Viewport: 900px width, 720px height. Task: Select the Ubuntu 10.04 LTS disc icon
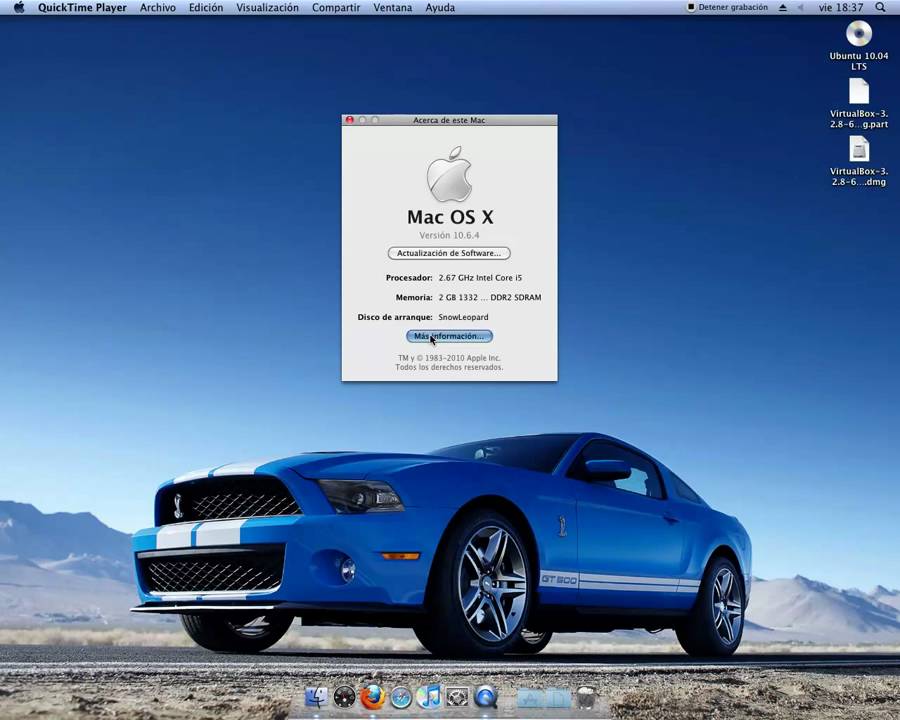click(x=859, y=34)
